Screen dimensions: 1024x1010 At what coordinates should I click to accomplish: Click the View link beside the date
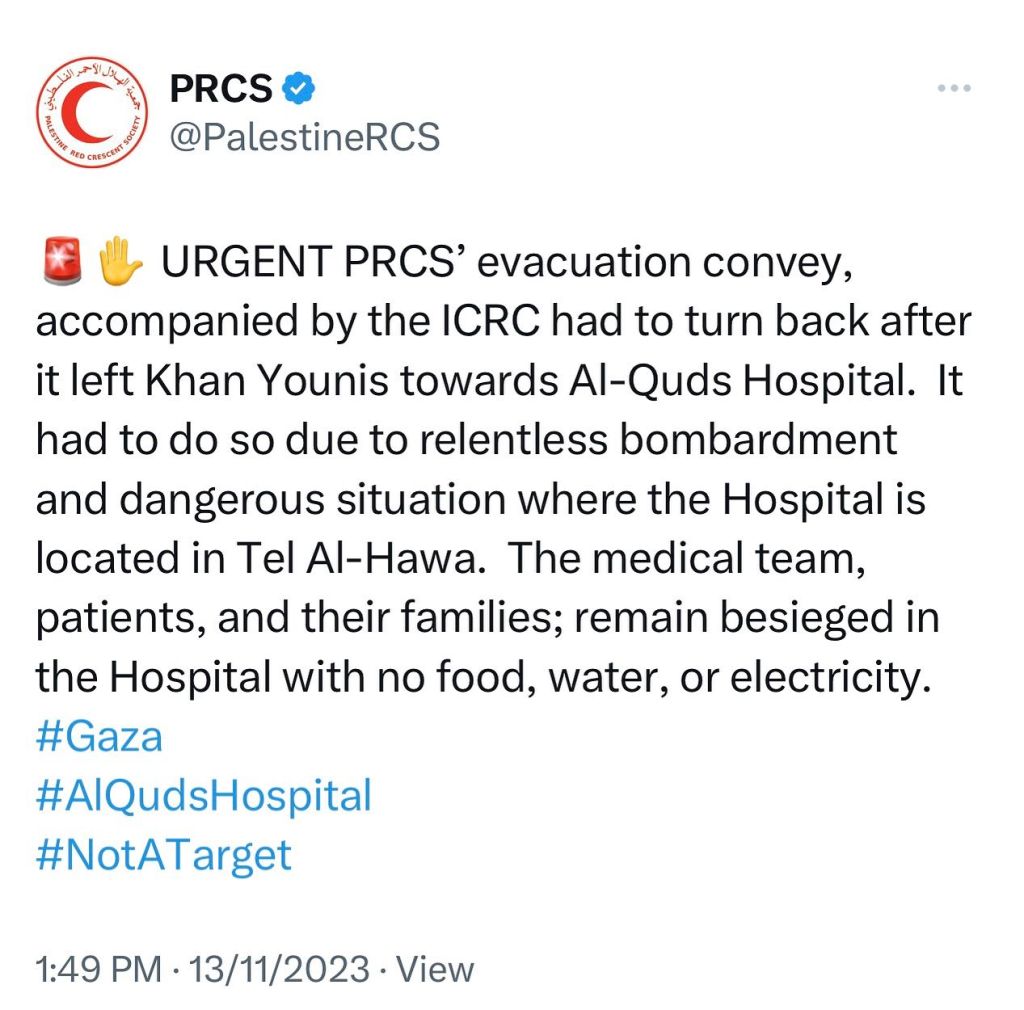point(435,969)
